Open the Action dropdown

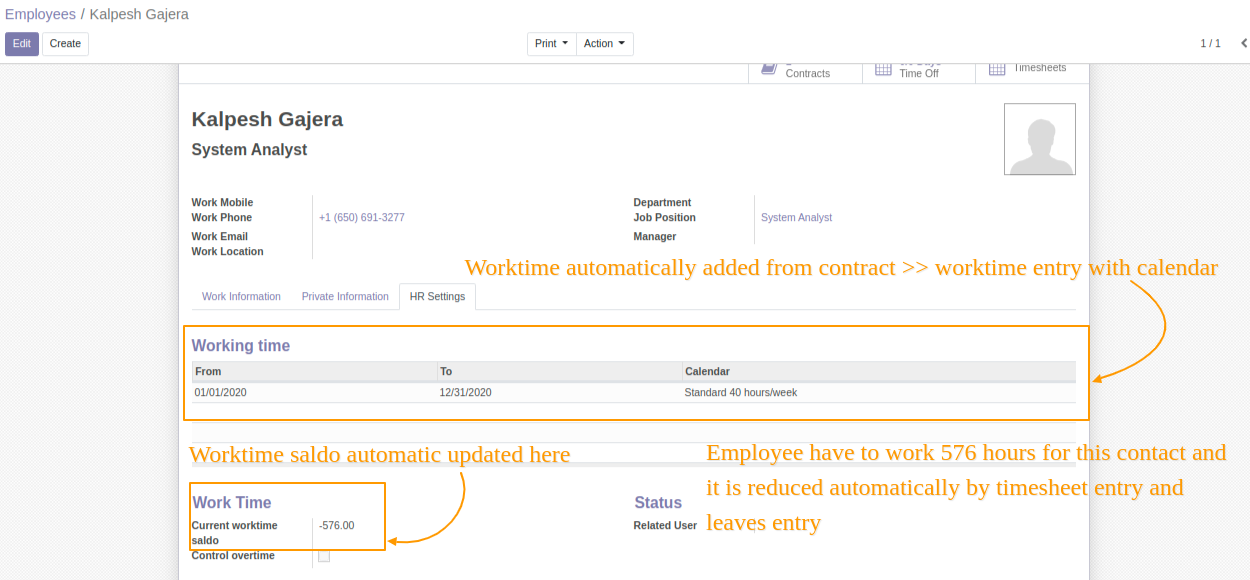click(605, 44)
